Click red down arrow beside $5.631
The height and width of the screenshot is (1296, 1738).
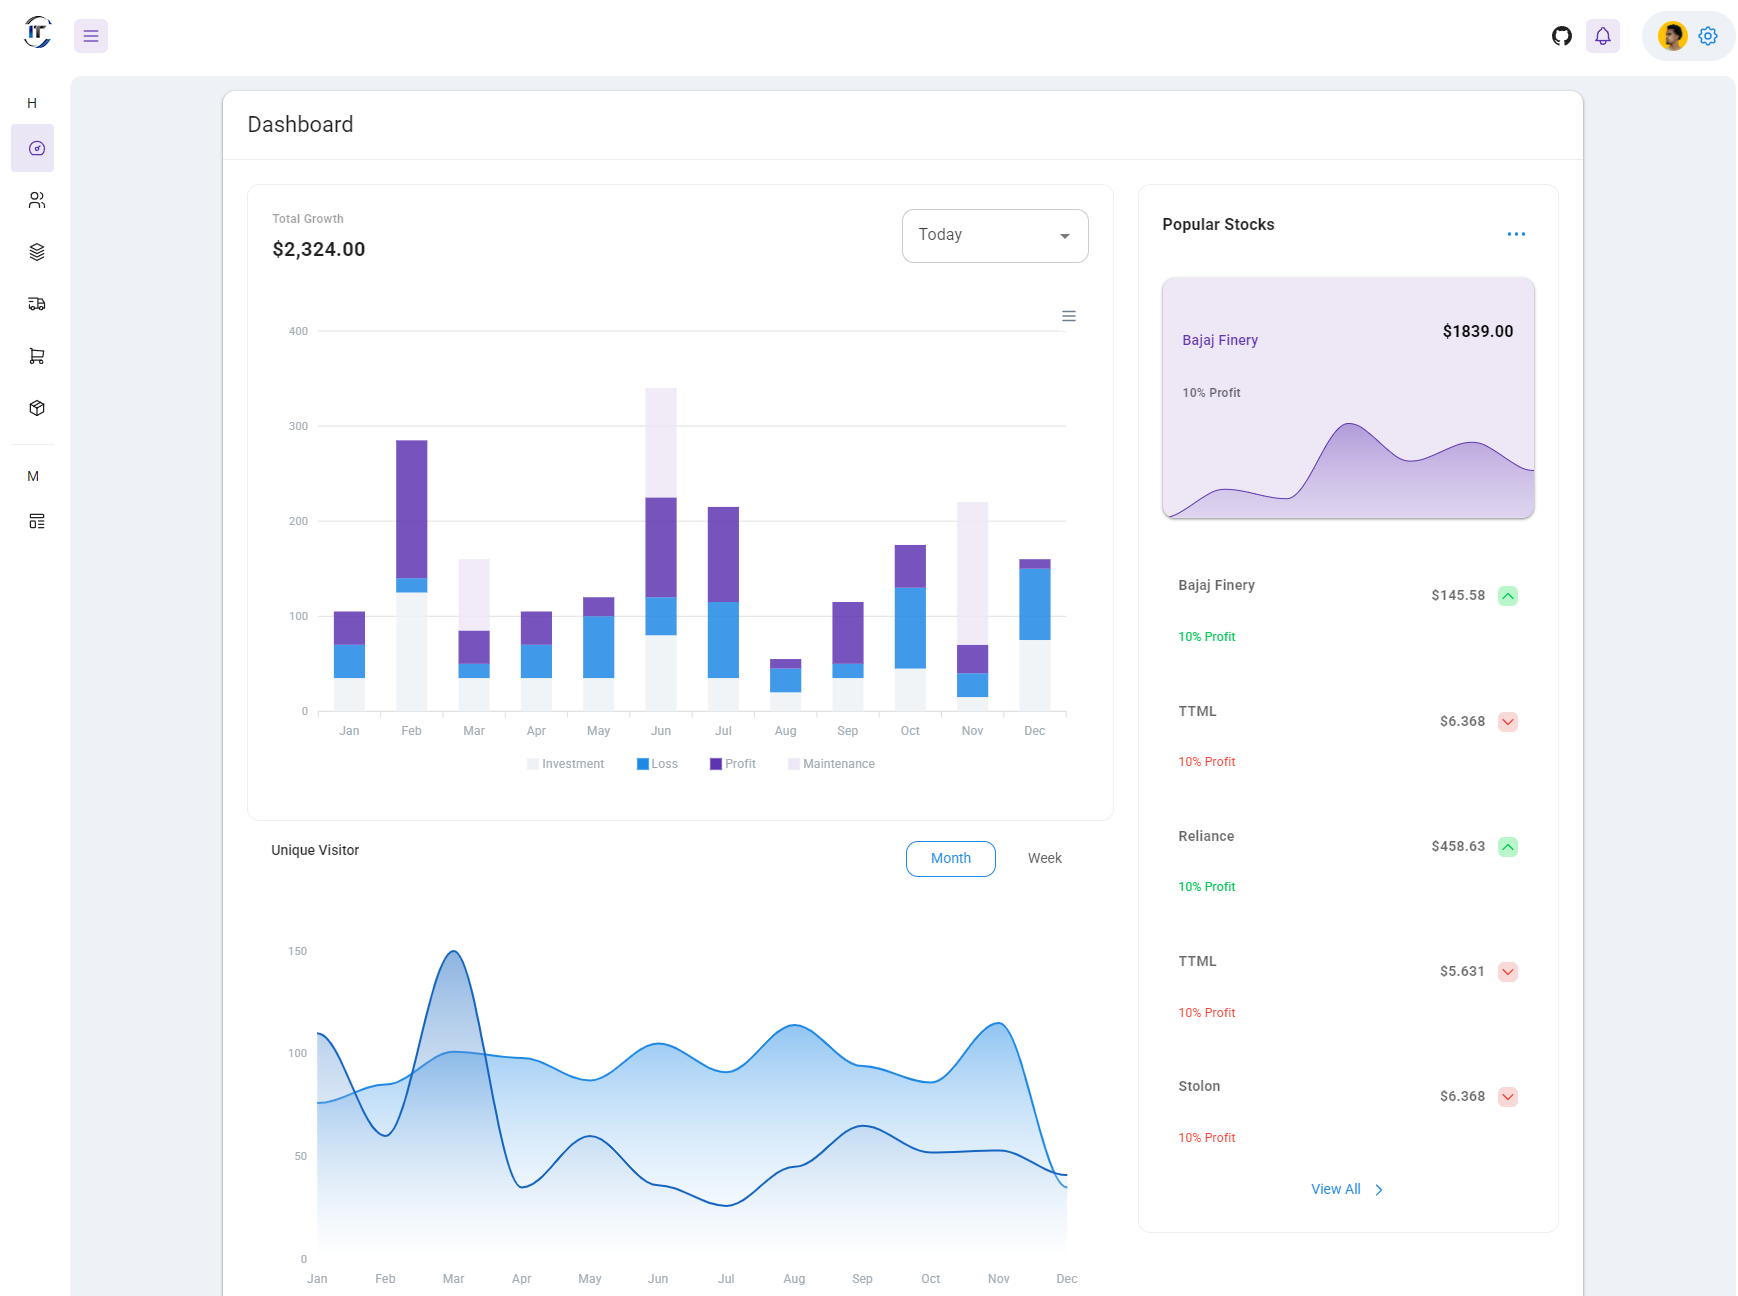1508,972
